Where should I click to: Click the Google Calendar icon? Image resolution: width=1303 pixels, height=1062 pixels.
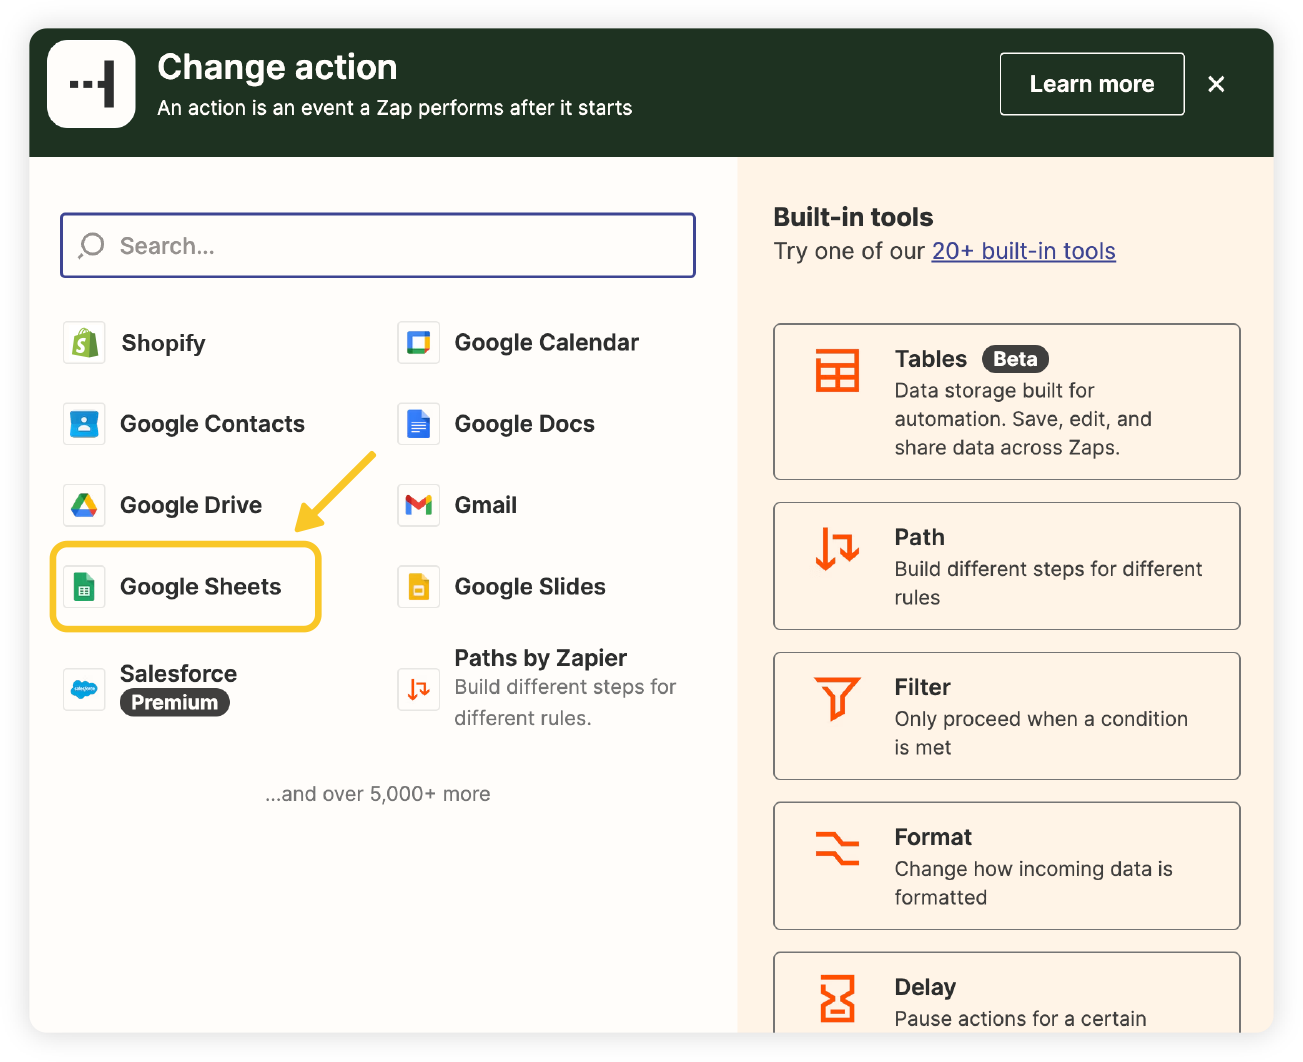point(418,343)
